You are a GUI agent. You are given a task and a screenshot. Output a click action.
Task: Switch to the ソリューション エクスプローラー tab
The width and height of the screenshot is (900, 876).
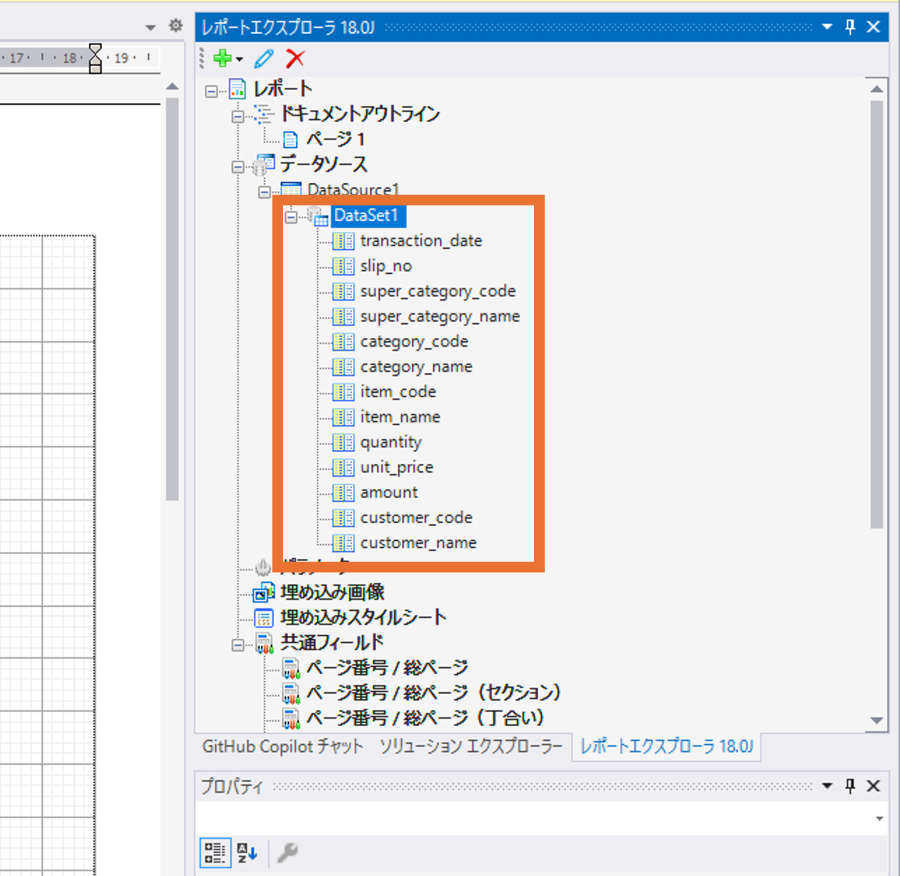[470, 747]
